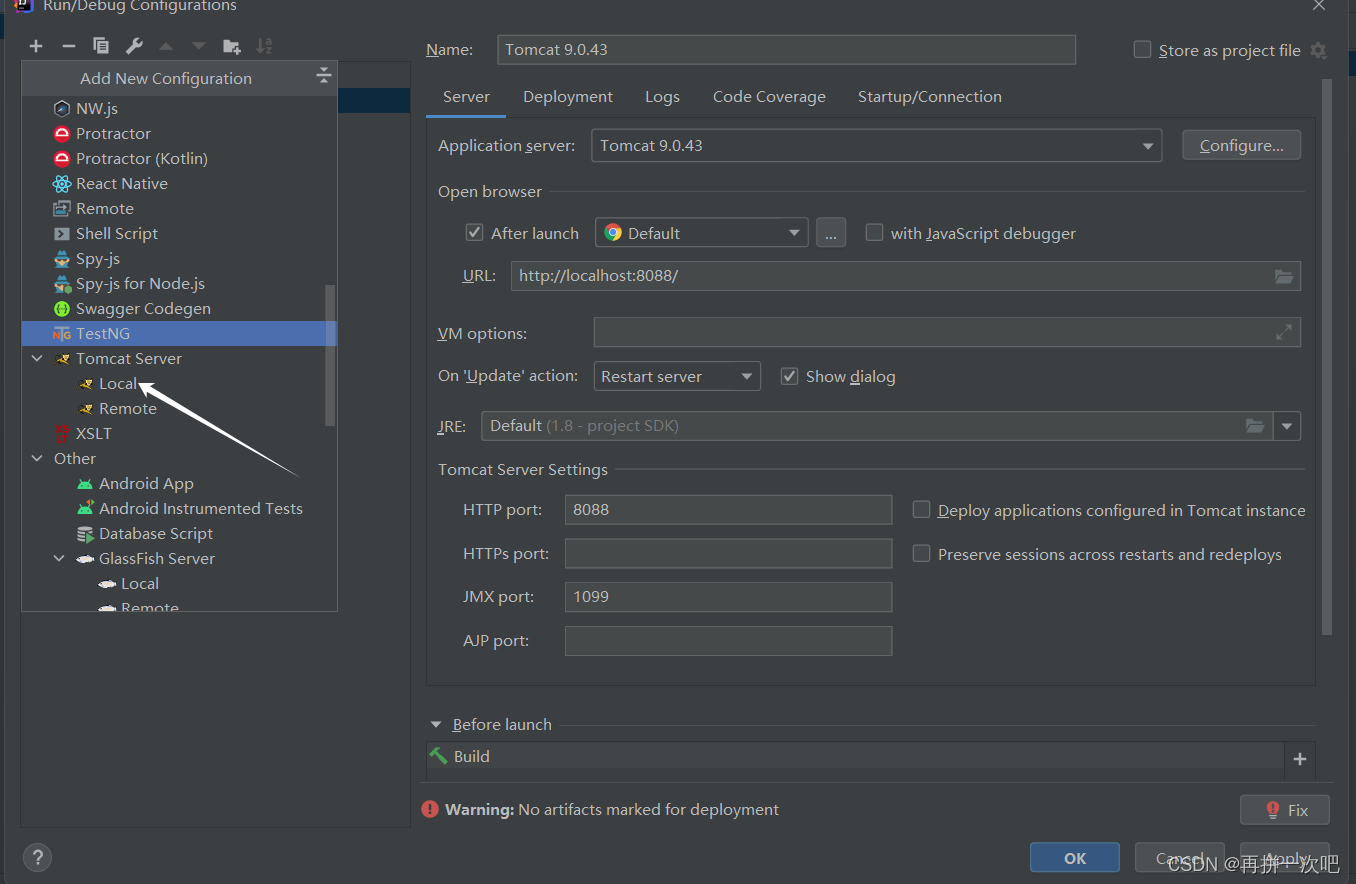The width and height of the screenshot is (1356, 884).
Task: Enable Deploy applications configured in Tomcat instance
Action: (921, 510)
